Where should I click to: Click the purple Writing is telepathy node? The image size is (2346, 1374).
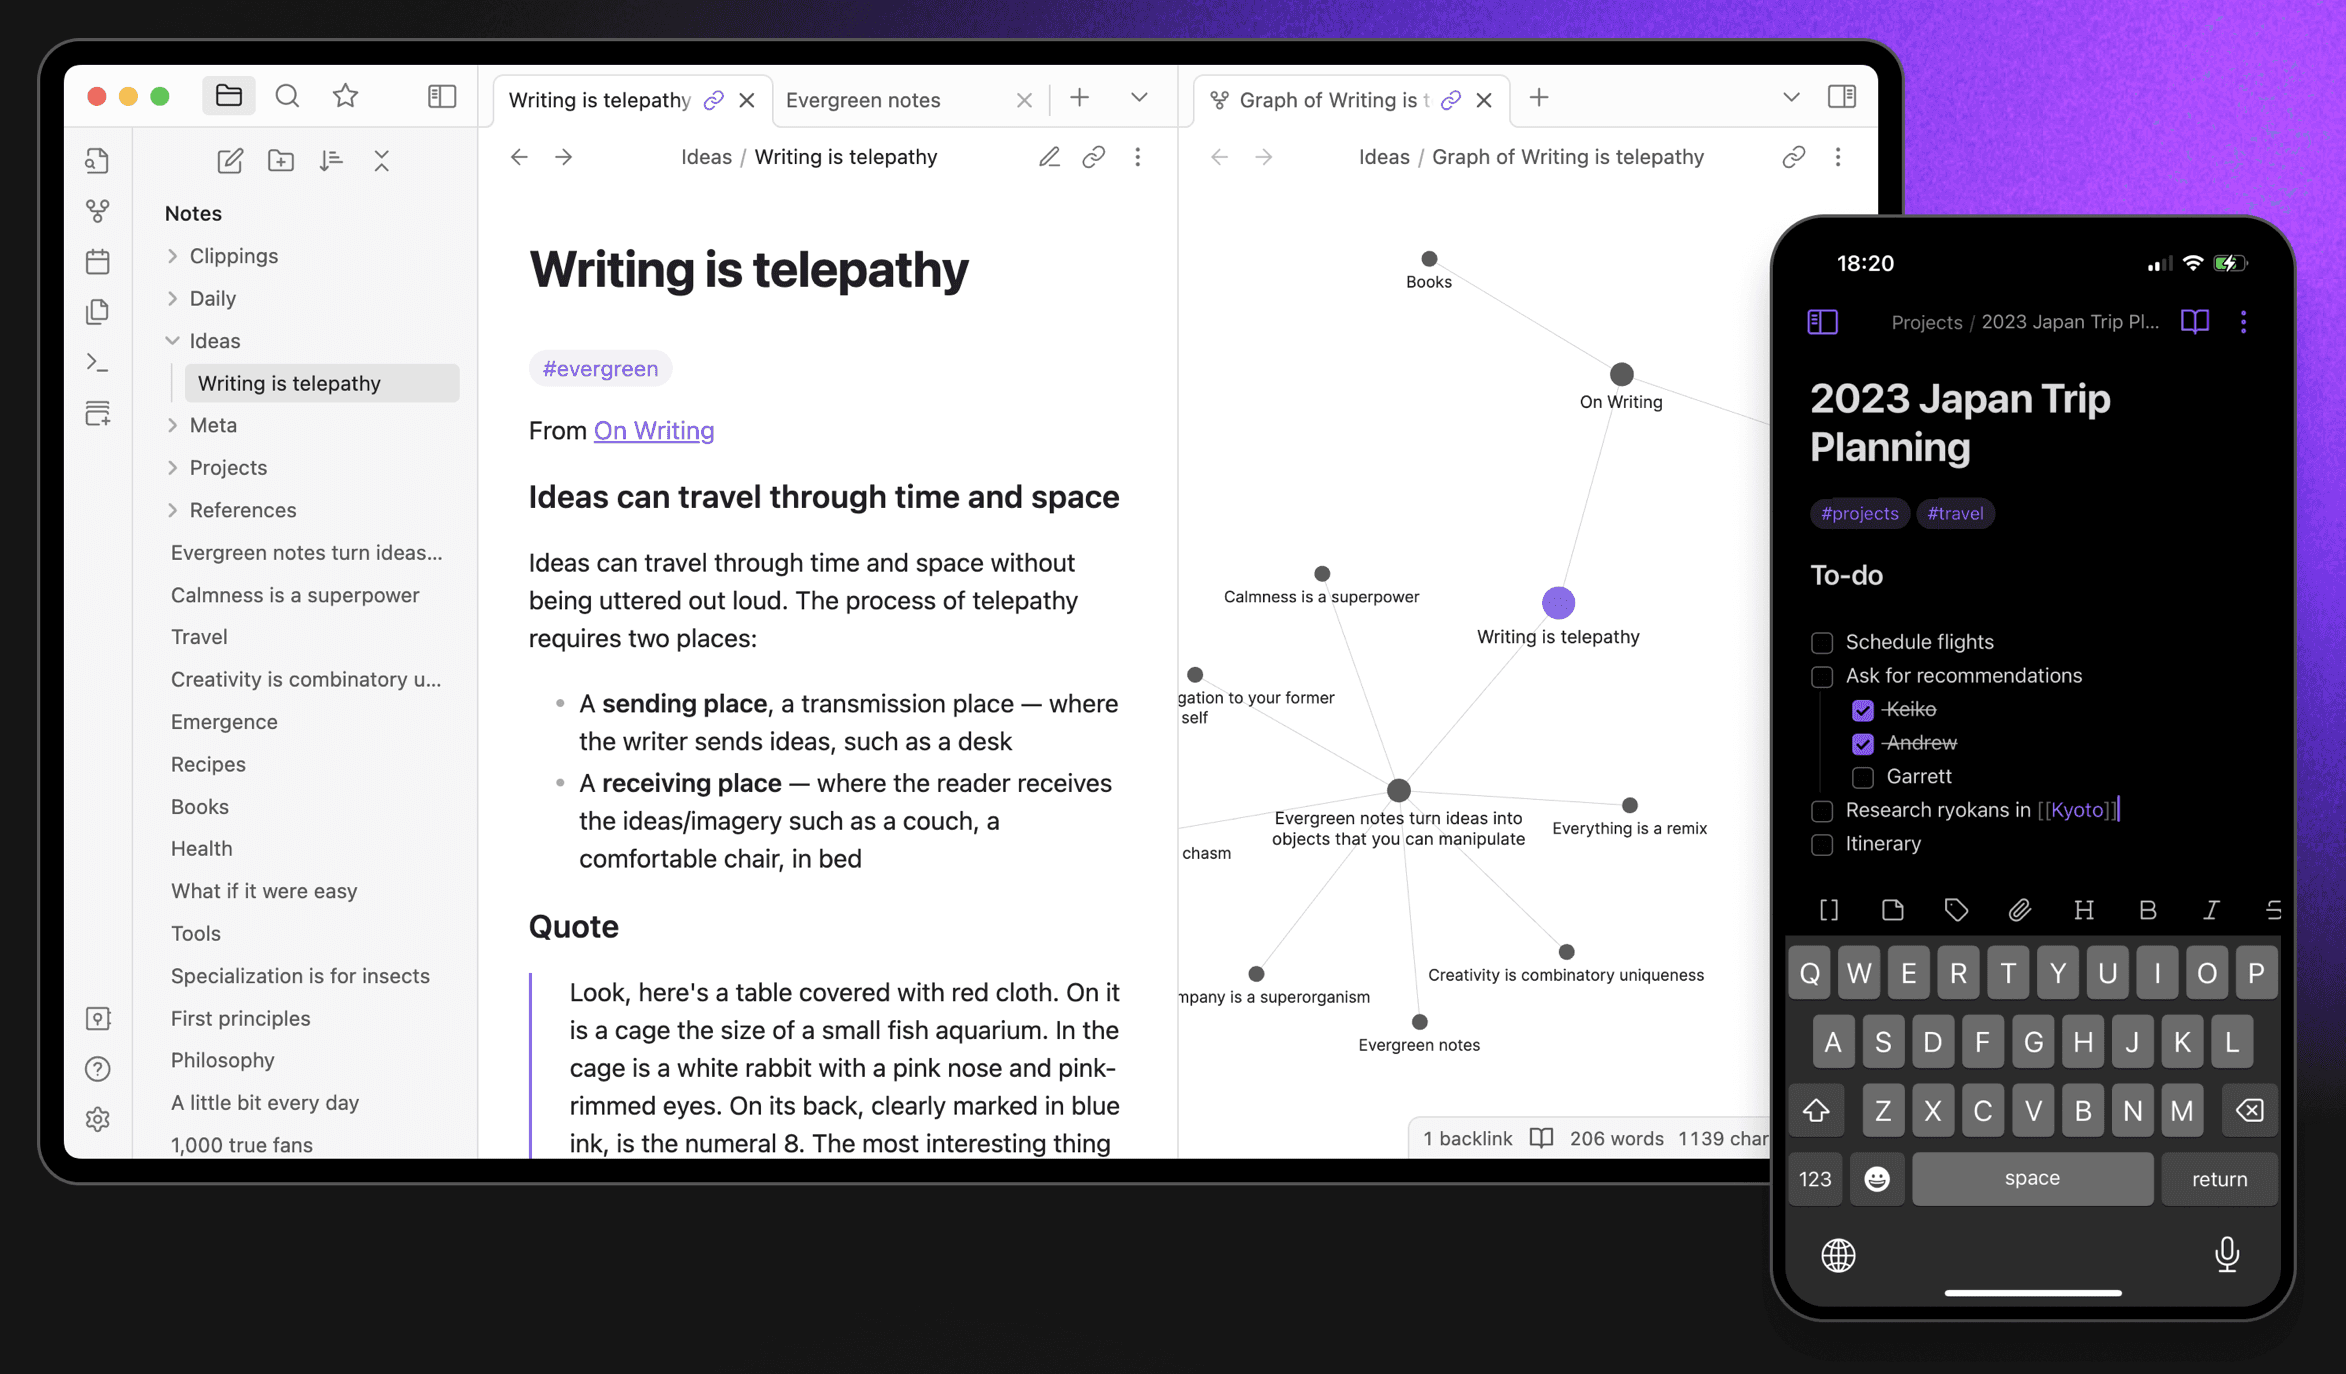[1558, 603]
